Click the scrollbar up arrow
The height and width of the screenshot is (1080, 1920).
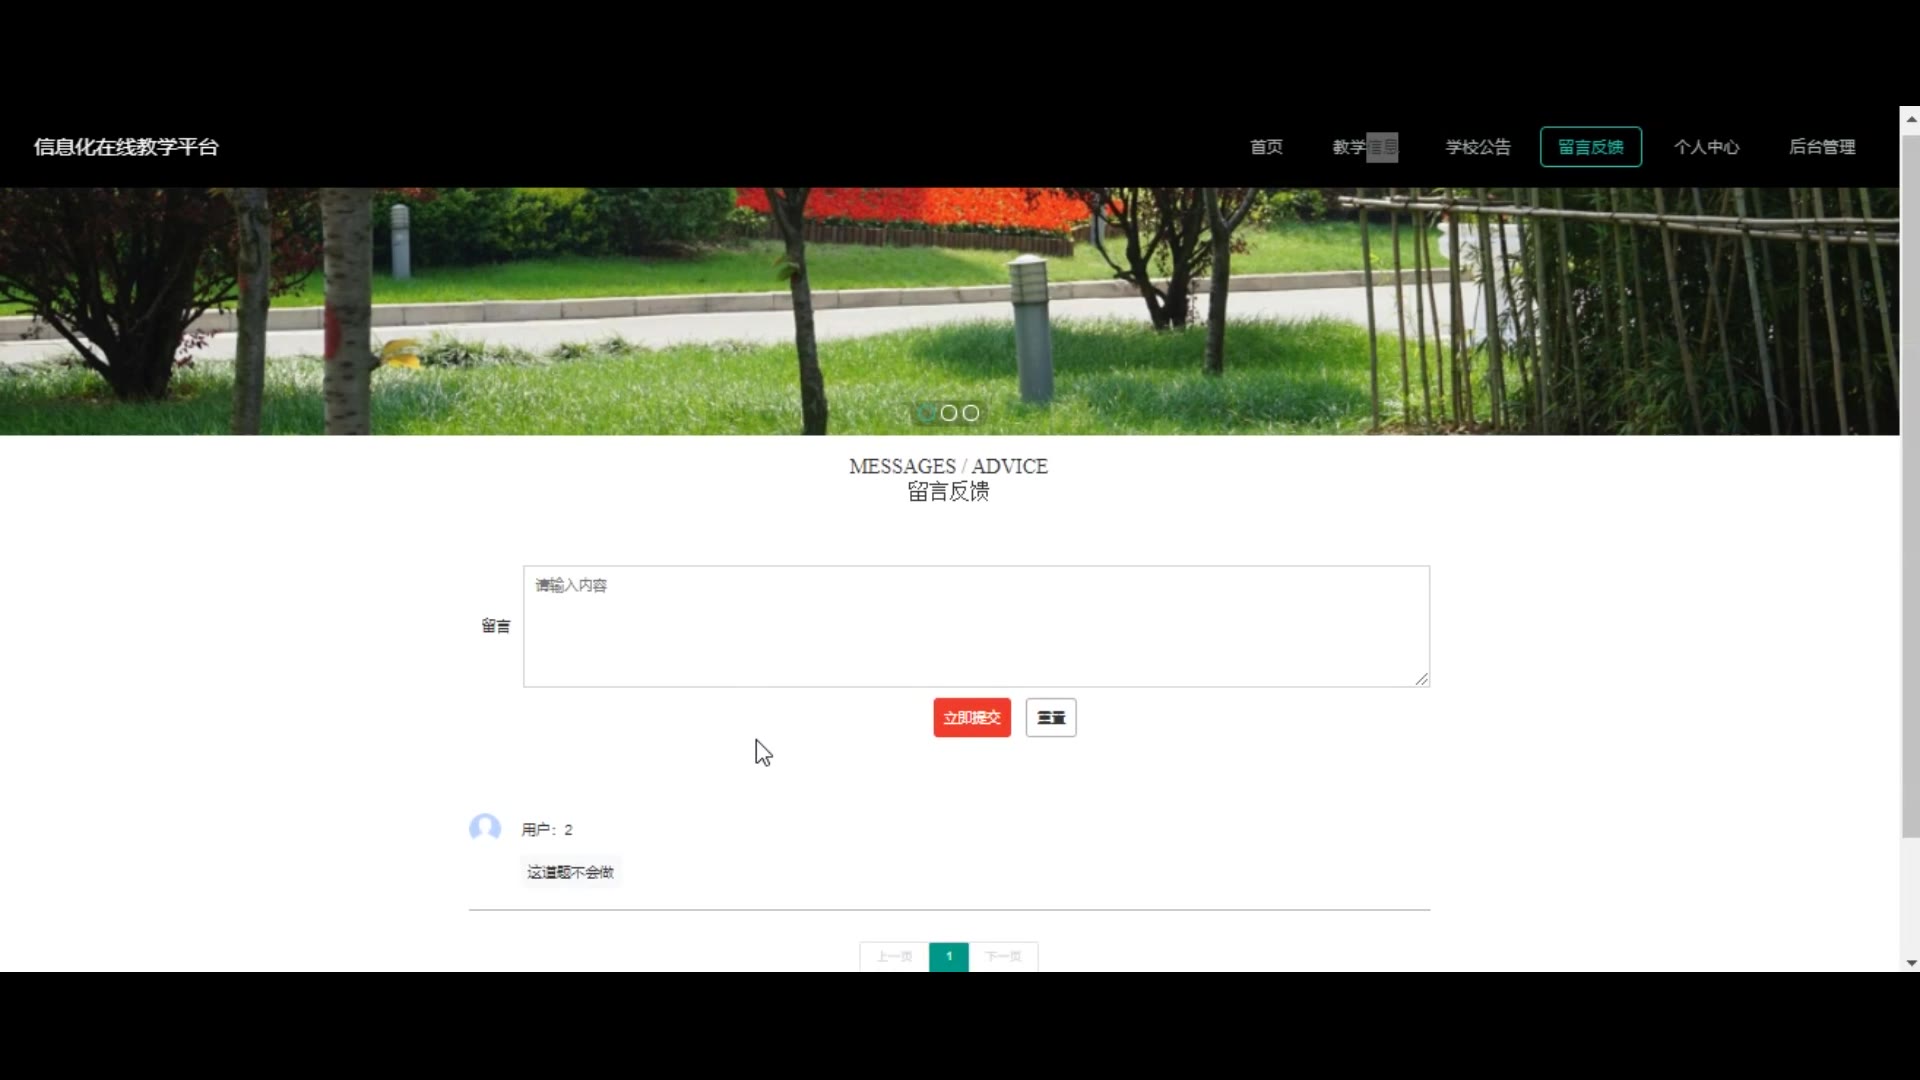tap(1911, 119)
